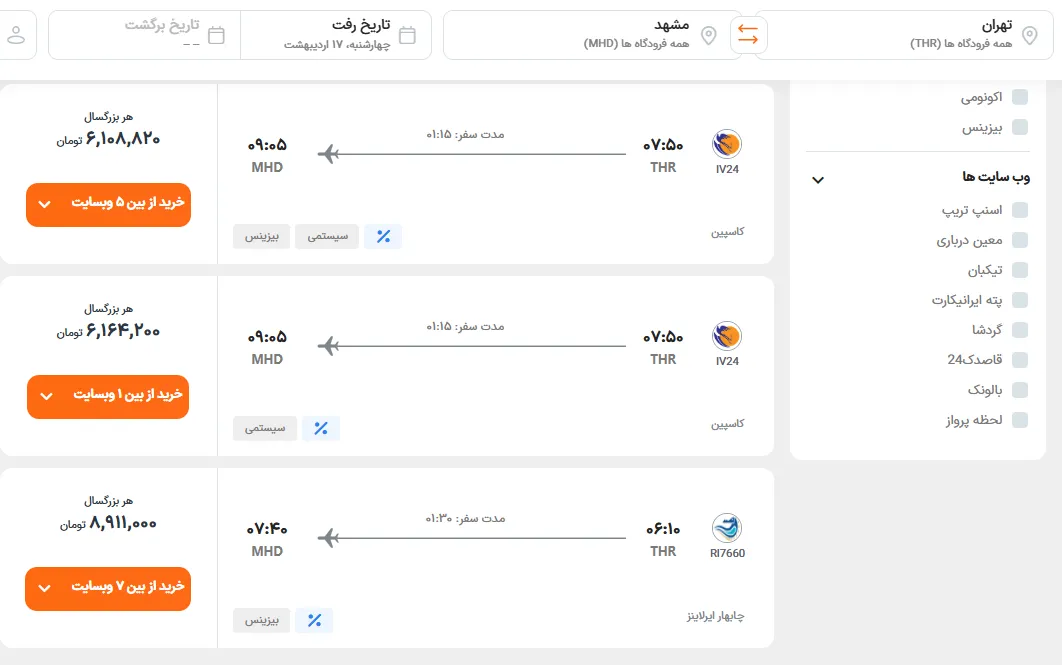Image resolution: width=1062 pixels, height=665 pixels.
Task: Collapse the وب سایت ها filter section
Action: click(x=818, y=179)
